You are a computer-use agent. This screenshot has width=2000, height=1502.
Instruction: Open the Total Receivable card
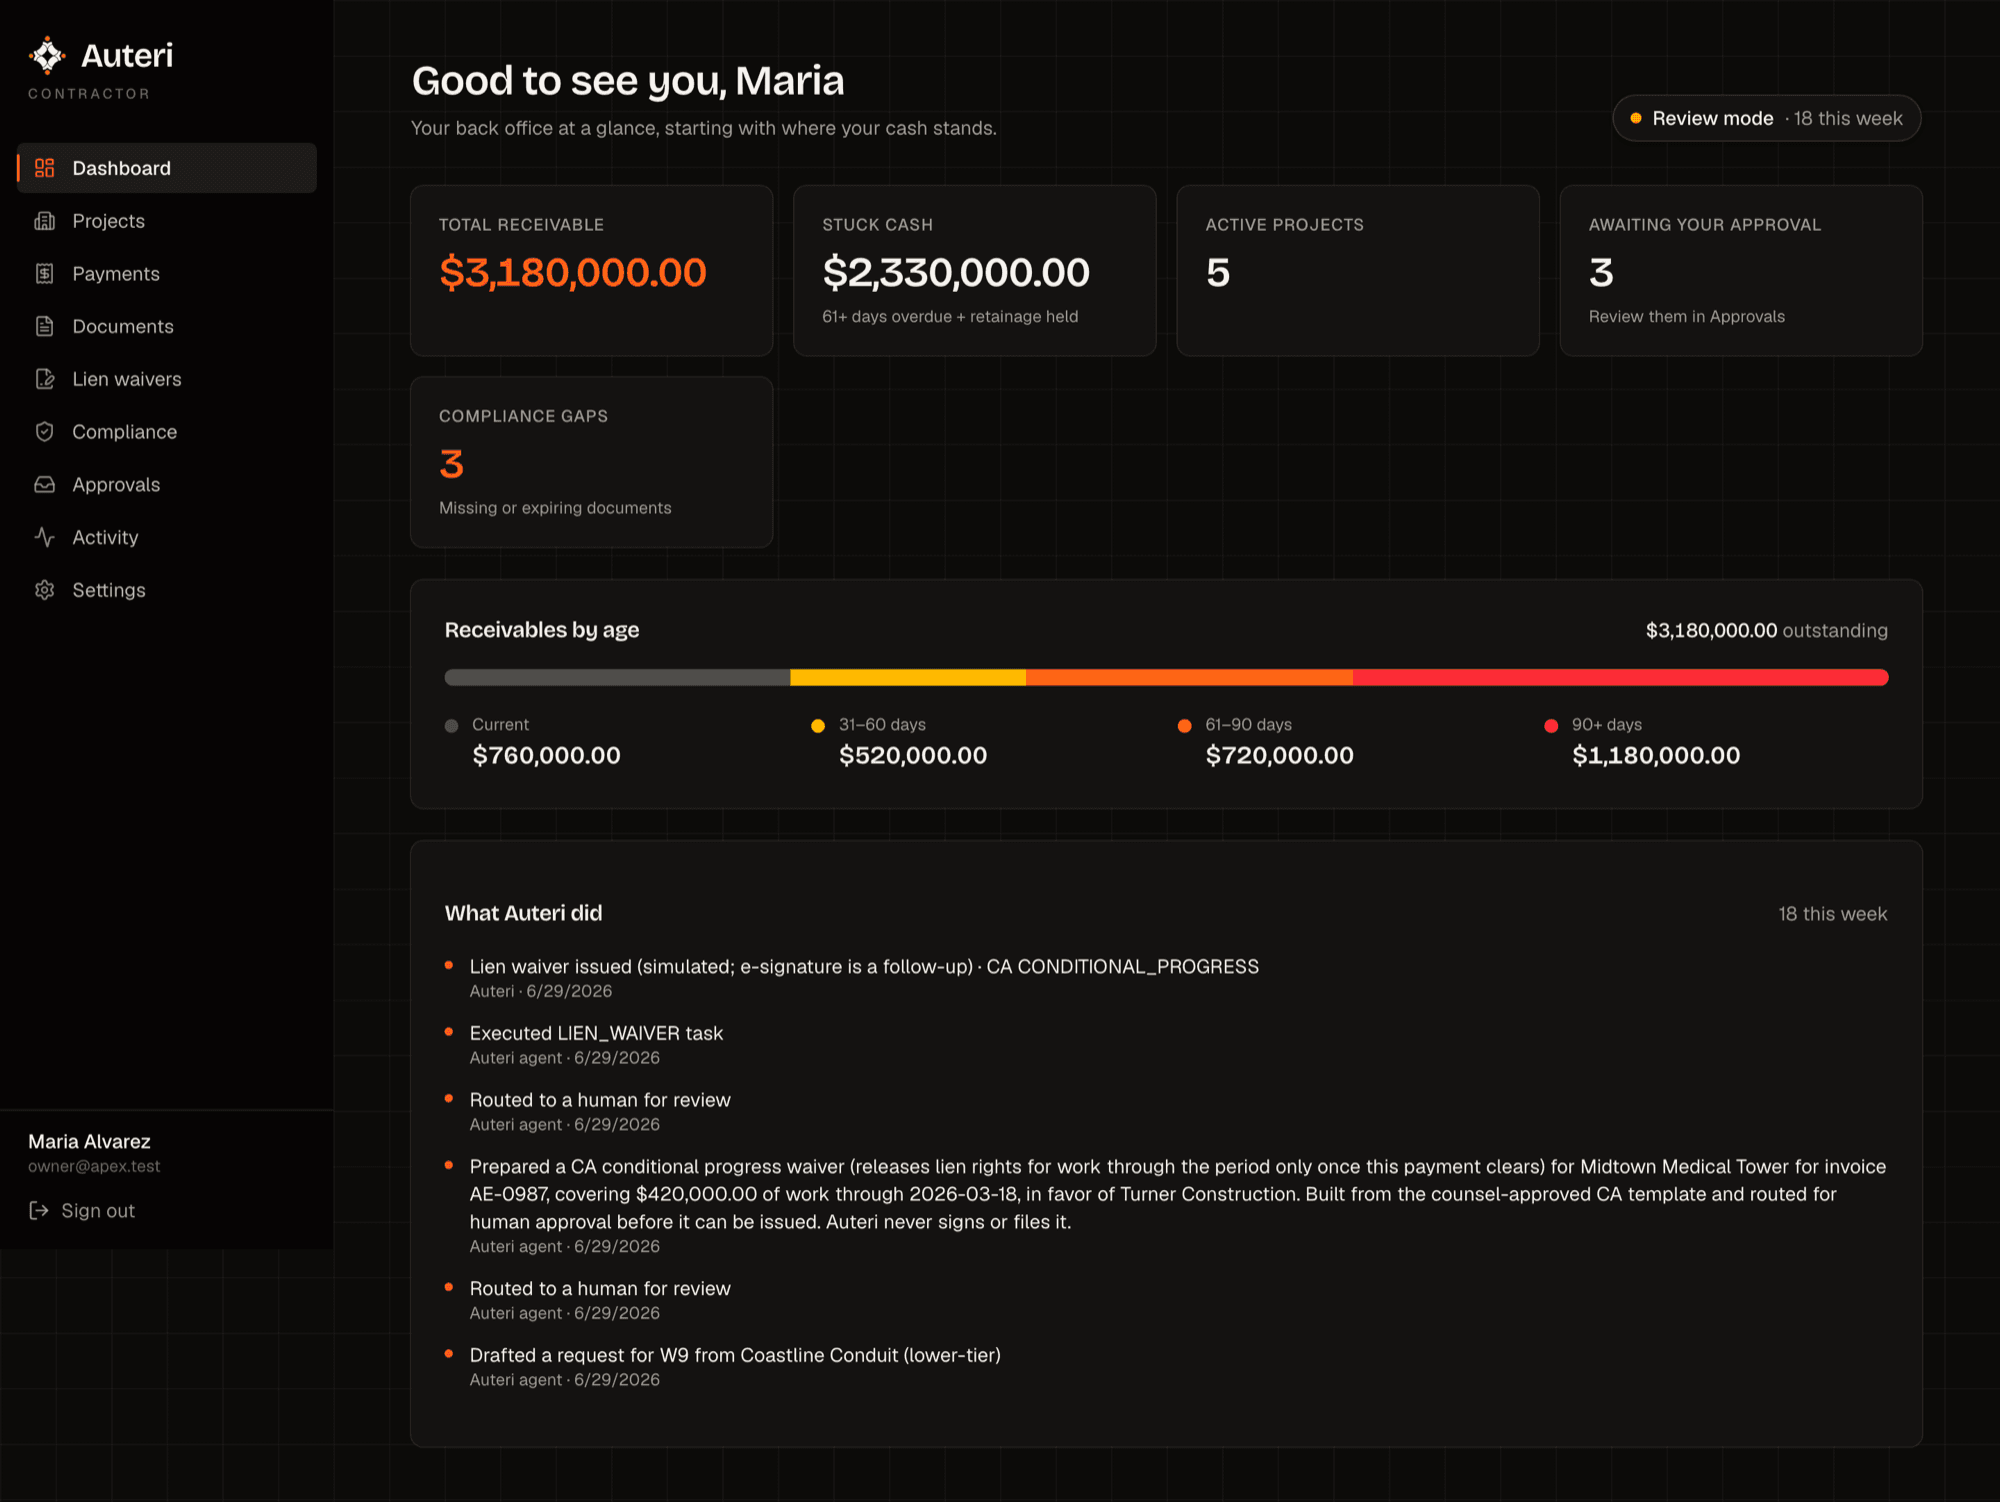(x=591, y=270)
